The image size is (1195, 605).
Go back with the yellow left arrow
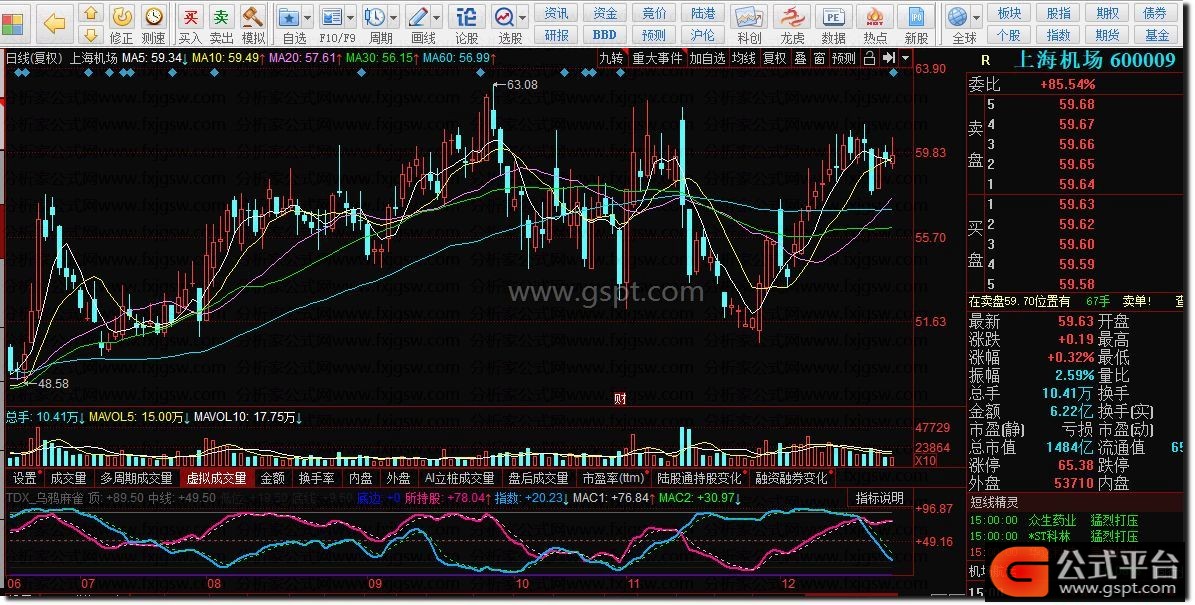pyautogui.click(x=54, y=24)
